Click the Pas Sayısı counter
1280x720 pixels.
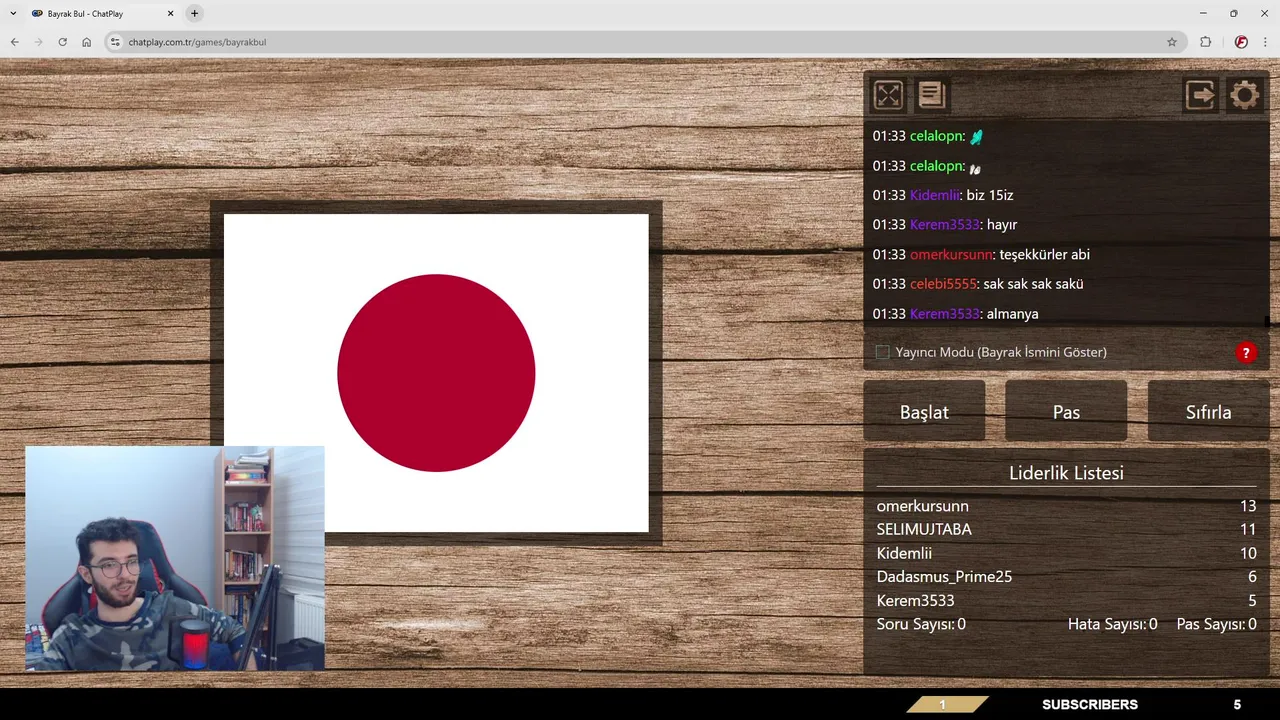1216,624
